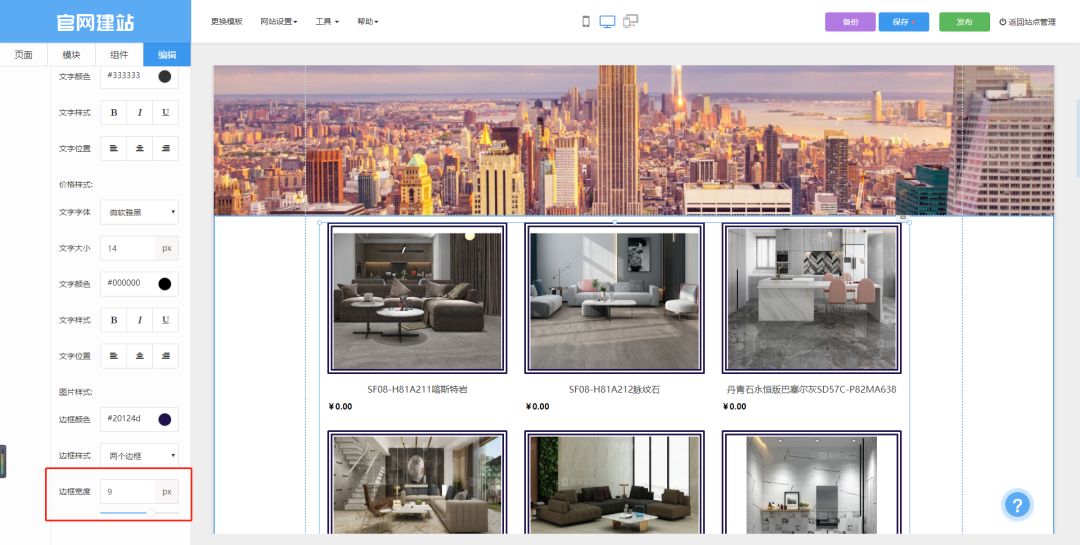
Task: Expand the 边框样式 dropdown showing 两个边框
Action: 139,455
